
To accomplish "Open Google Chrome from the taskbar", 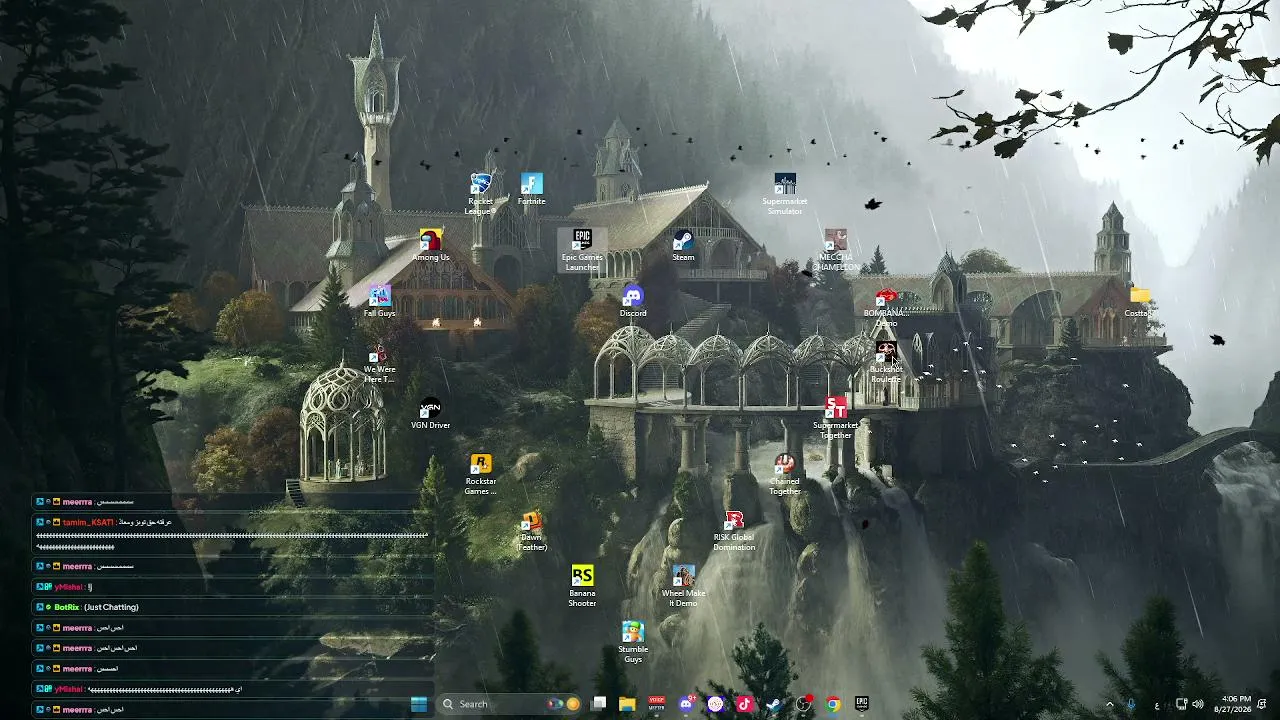I will [832, 704].
